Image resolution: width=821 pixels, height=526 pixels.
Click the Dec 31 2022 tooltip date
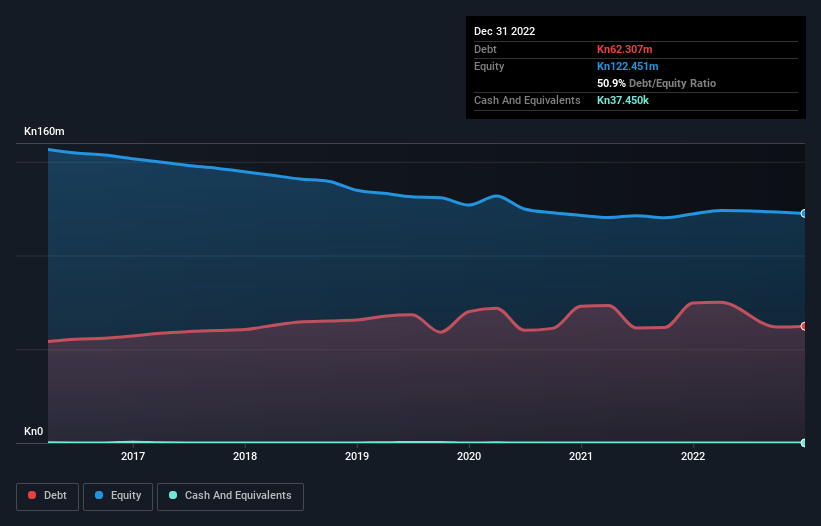(505, 31)
